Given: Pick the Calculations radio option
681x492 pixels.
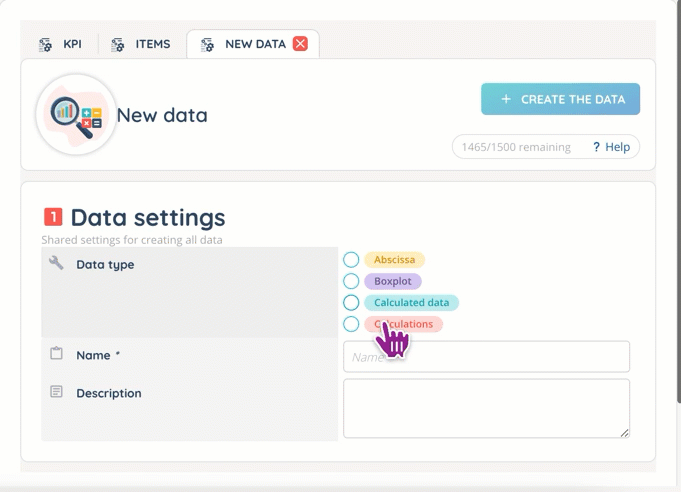Looking at the screenshot, I should tap(351, 324).
